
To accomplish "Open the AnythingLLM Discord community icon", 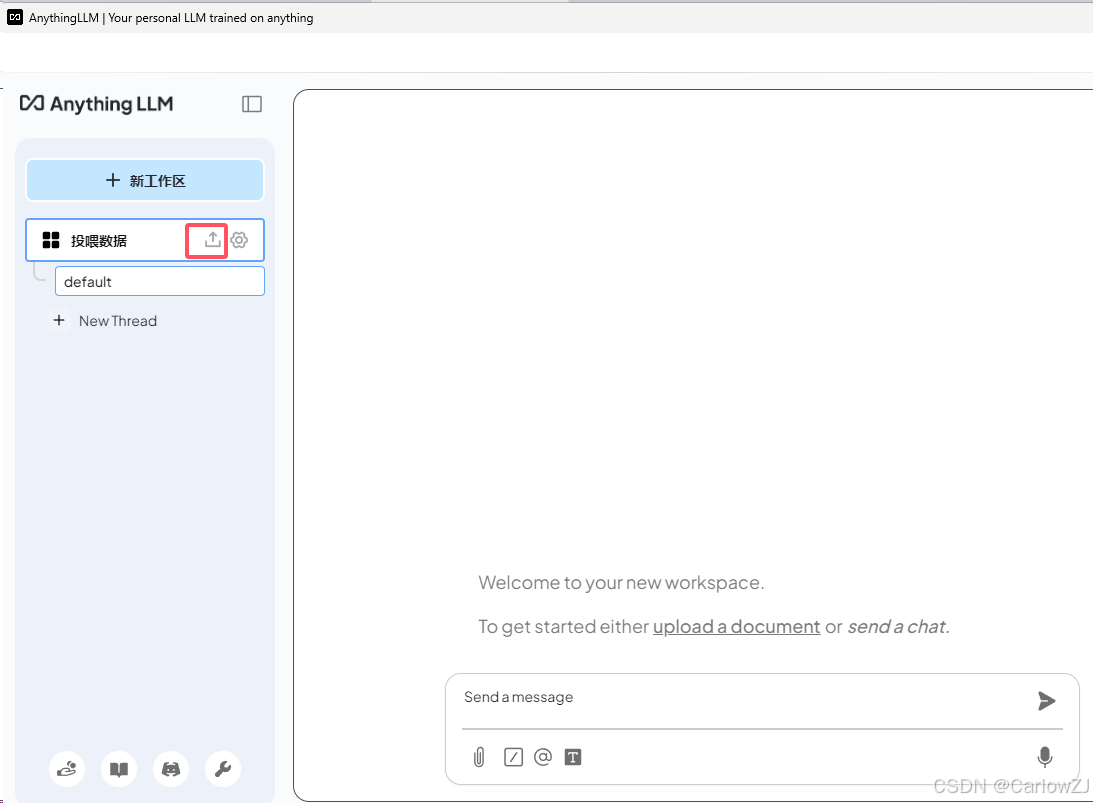I will tap(170, 769).
